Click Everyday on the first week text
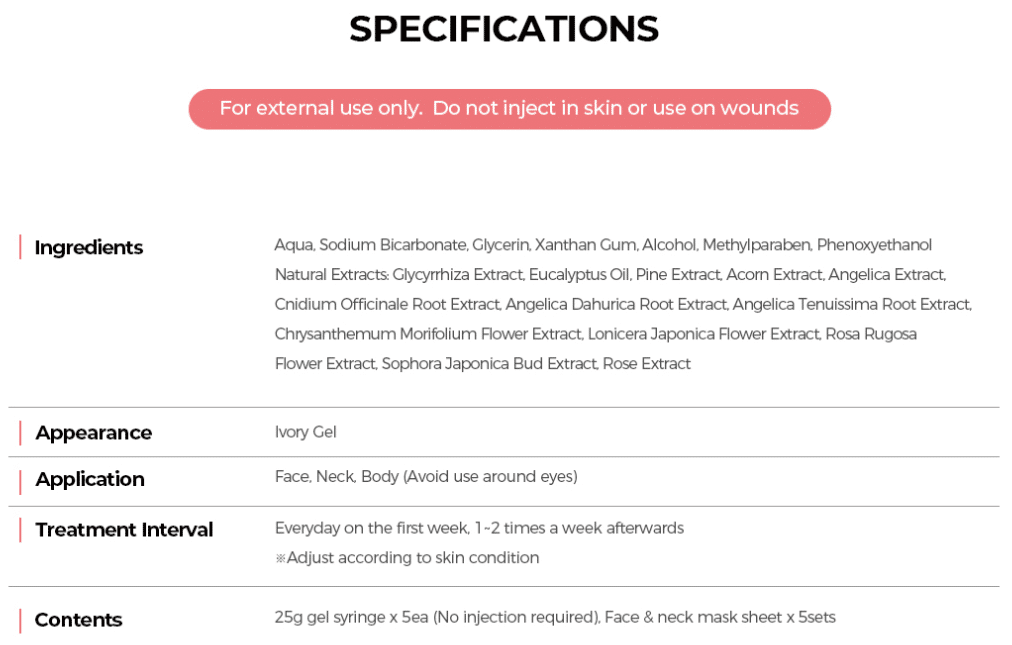 tap(479, 528)
